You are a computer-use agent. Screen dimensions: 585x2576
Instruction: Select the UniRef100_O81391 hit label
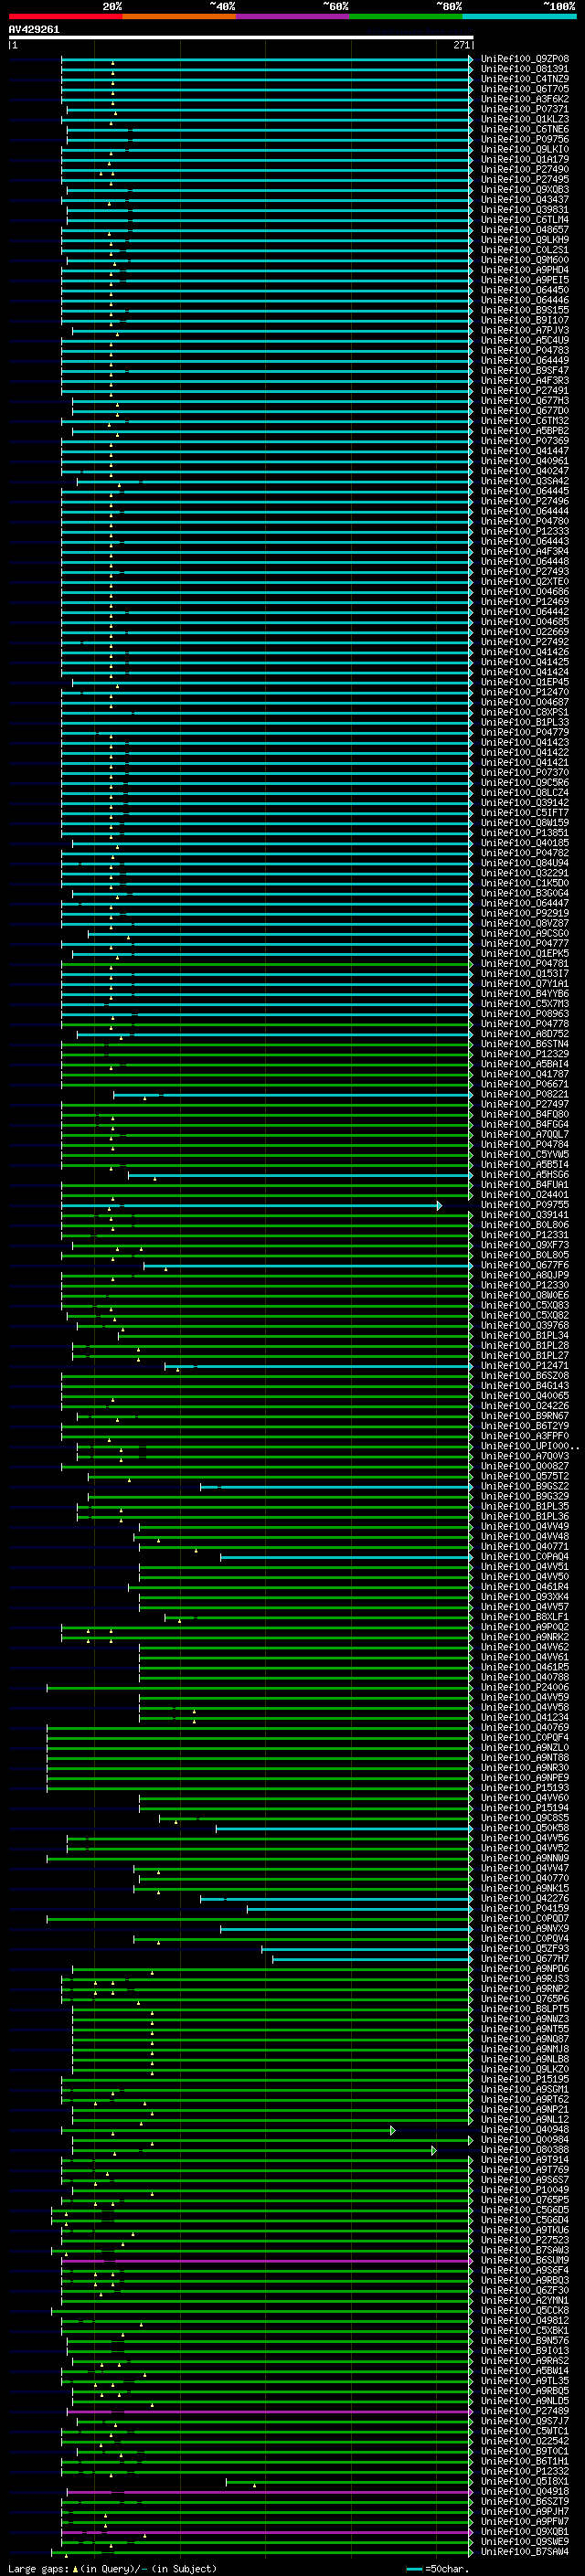pyautogui.click(x=525, y=69)
